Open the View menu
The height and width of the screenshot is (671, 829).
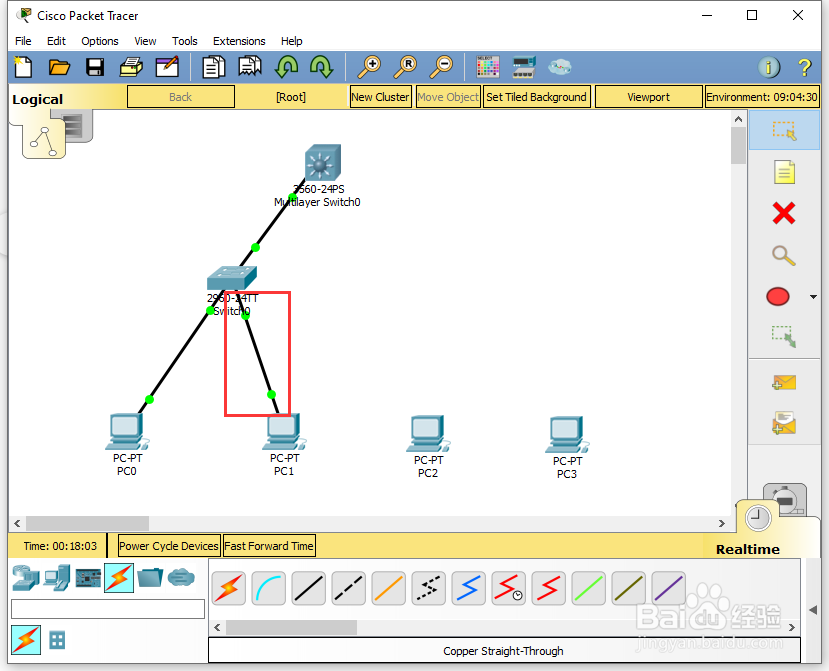(145, 41)
